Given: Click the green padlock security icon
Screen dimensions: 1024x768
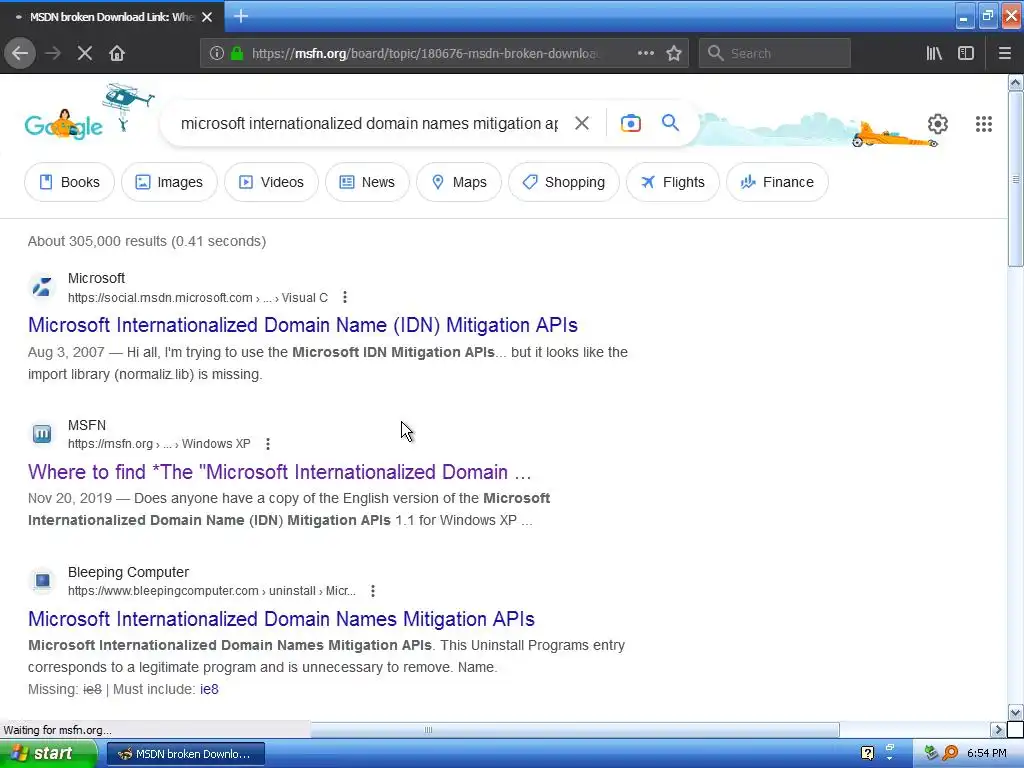Looking at the screenshot, I should point(237,53).
